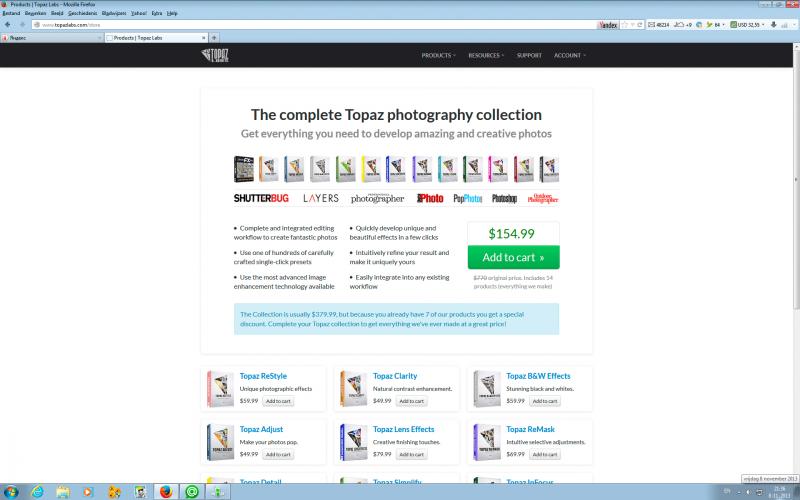800x500 pixels.
Task: Click the browser forward arrow
Action: pyautogui.click(x=22, y=24)
